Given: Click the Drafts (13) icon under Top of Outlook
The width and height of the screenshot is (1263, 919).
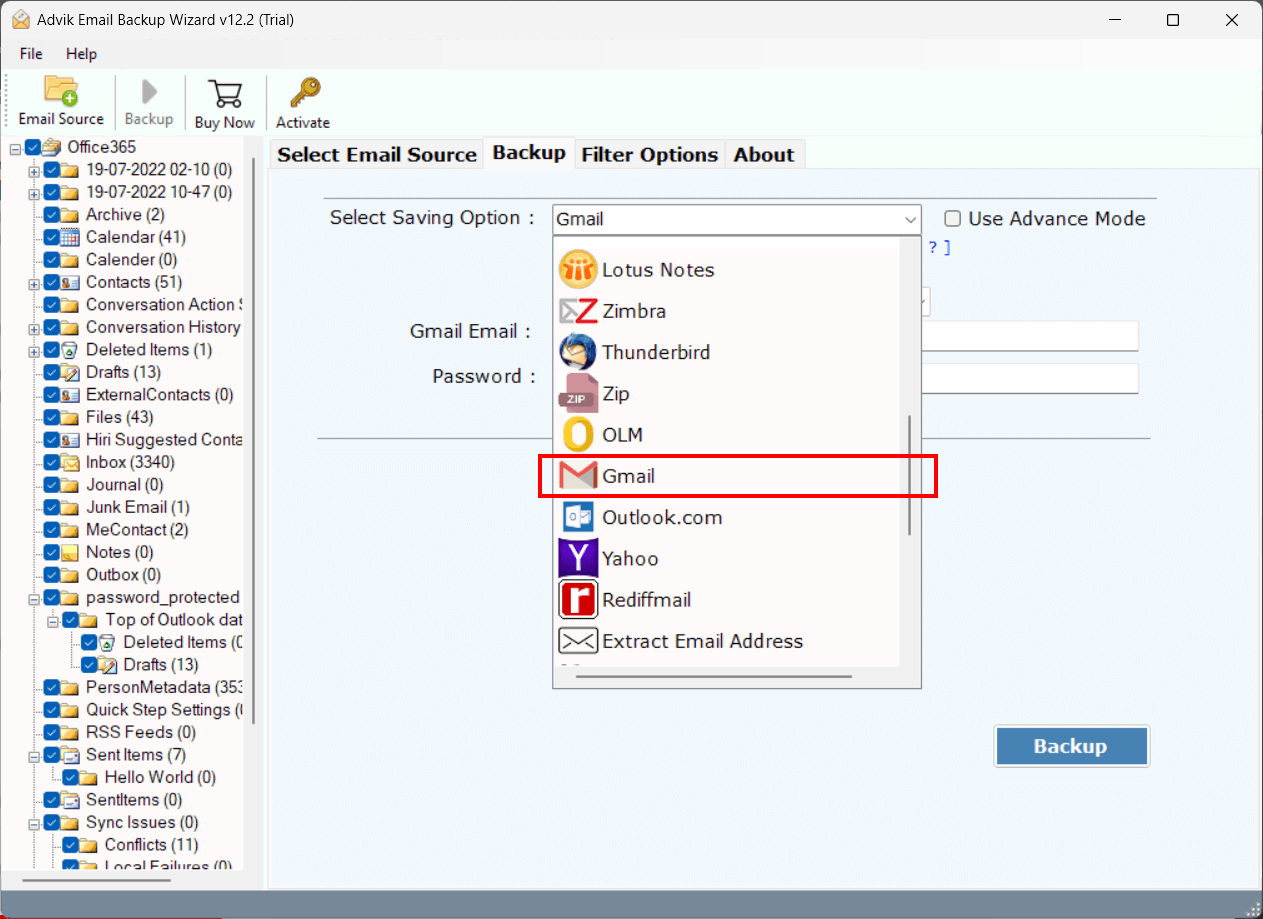Looking at the screenshot, I should click(x=108, y=665).
